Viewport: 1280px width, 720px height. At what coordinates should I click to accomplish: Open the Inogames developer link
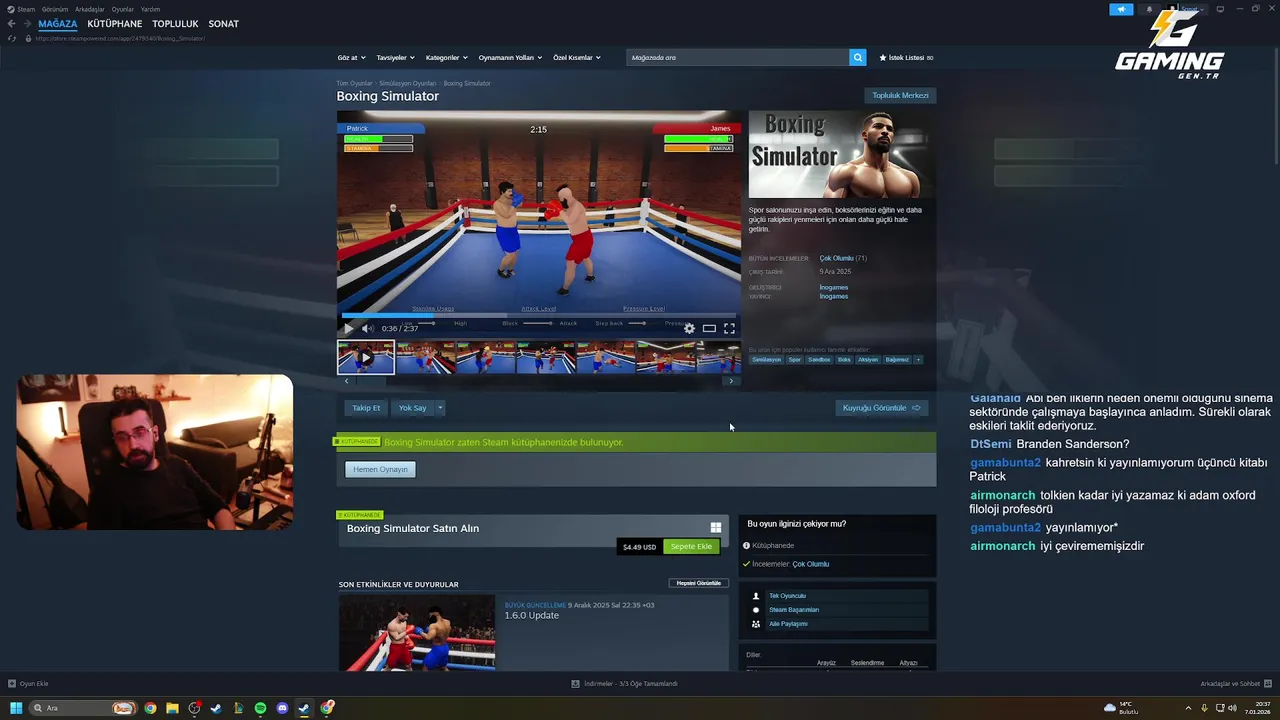[x=834, y=287]
